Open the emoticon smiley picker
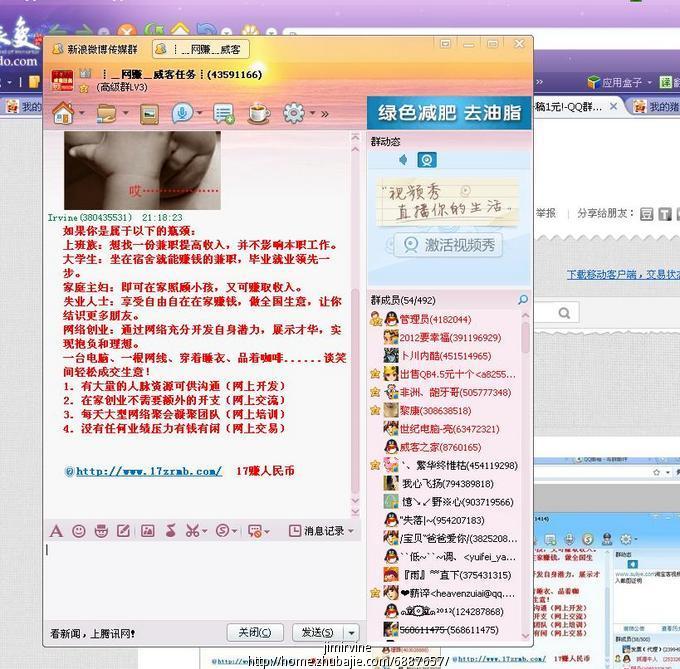680x669 pixels. coord(78,531)
